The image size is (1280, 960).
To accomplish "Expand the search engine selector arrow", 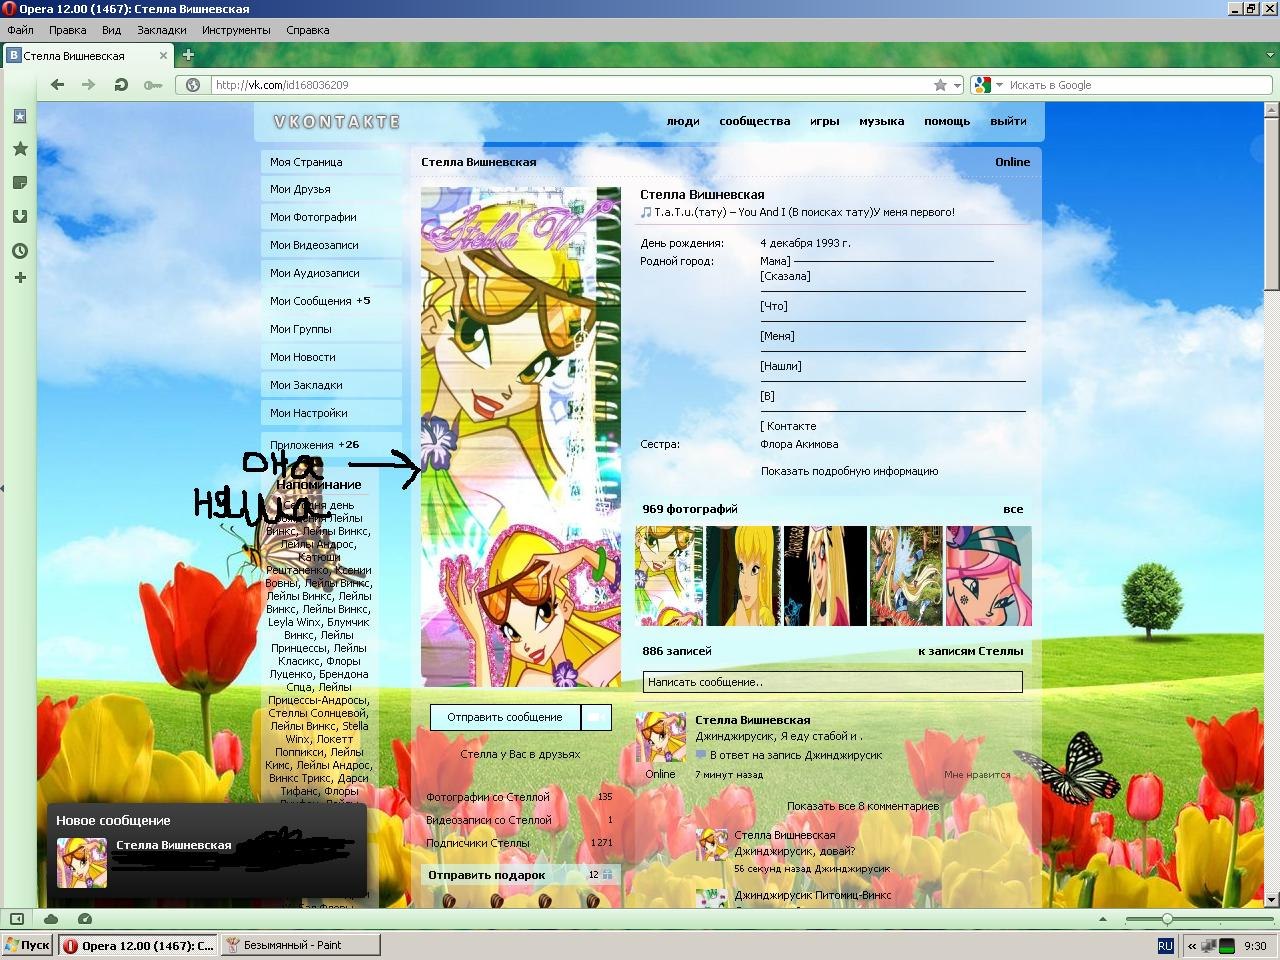I will [998, 85].
